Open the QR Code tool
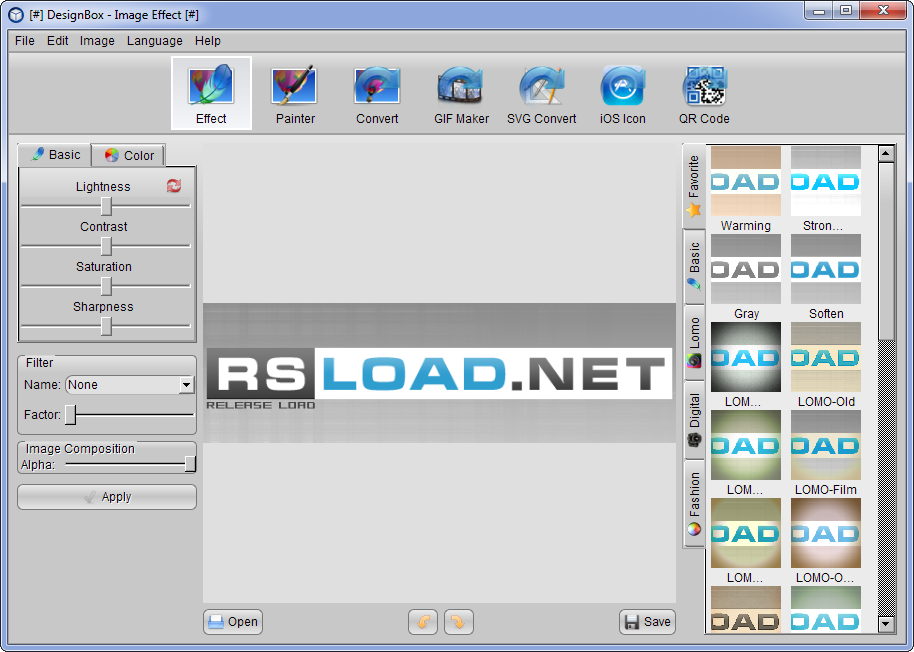914x652 pixels. [704, 93]
